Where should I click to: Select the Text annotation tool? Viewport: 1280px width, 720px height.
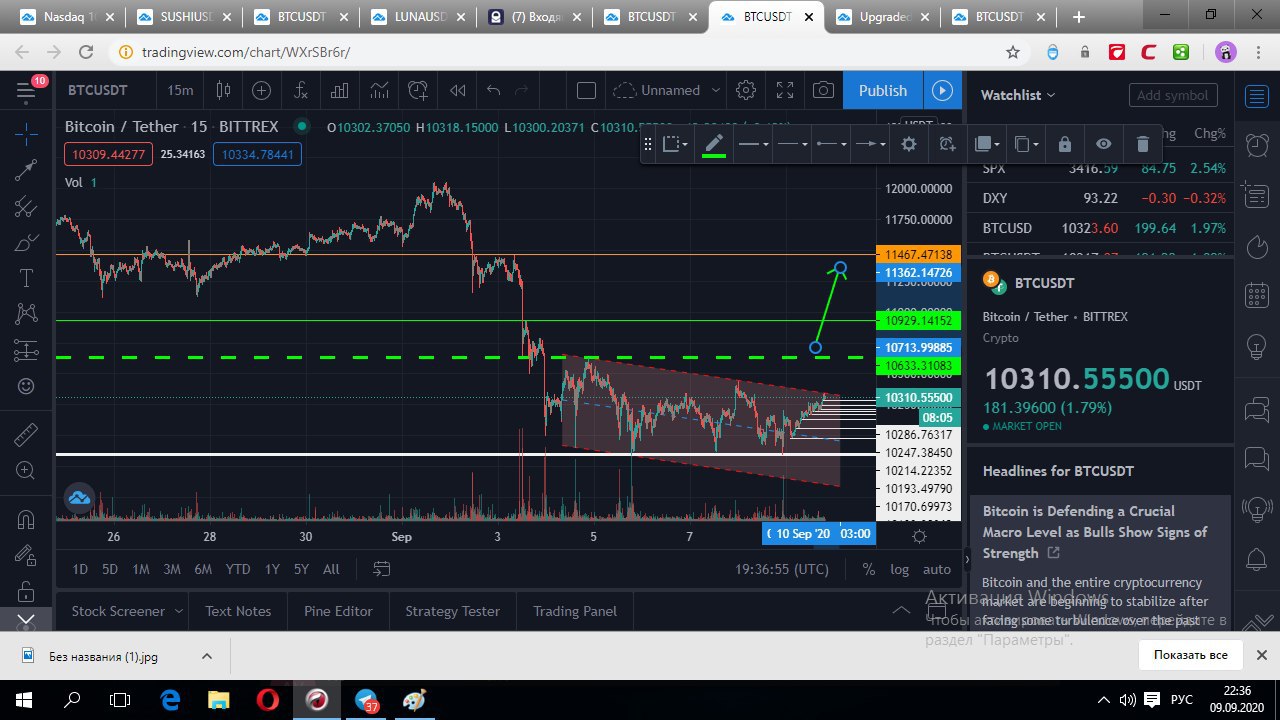[x=26, y=278]
